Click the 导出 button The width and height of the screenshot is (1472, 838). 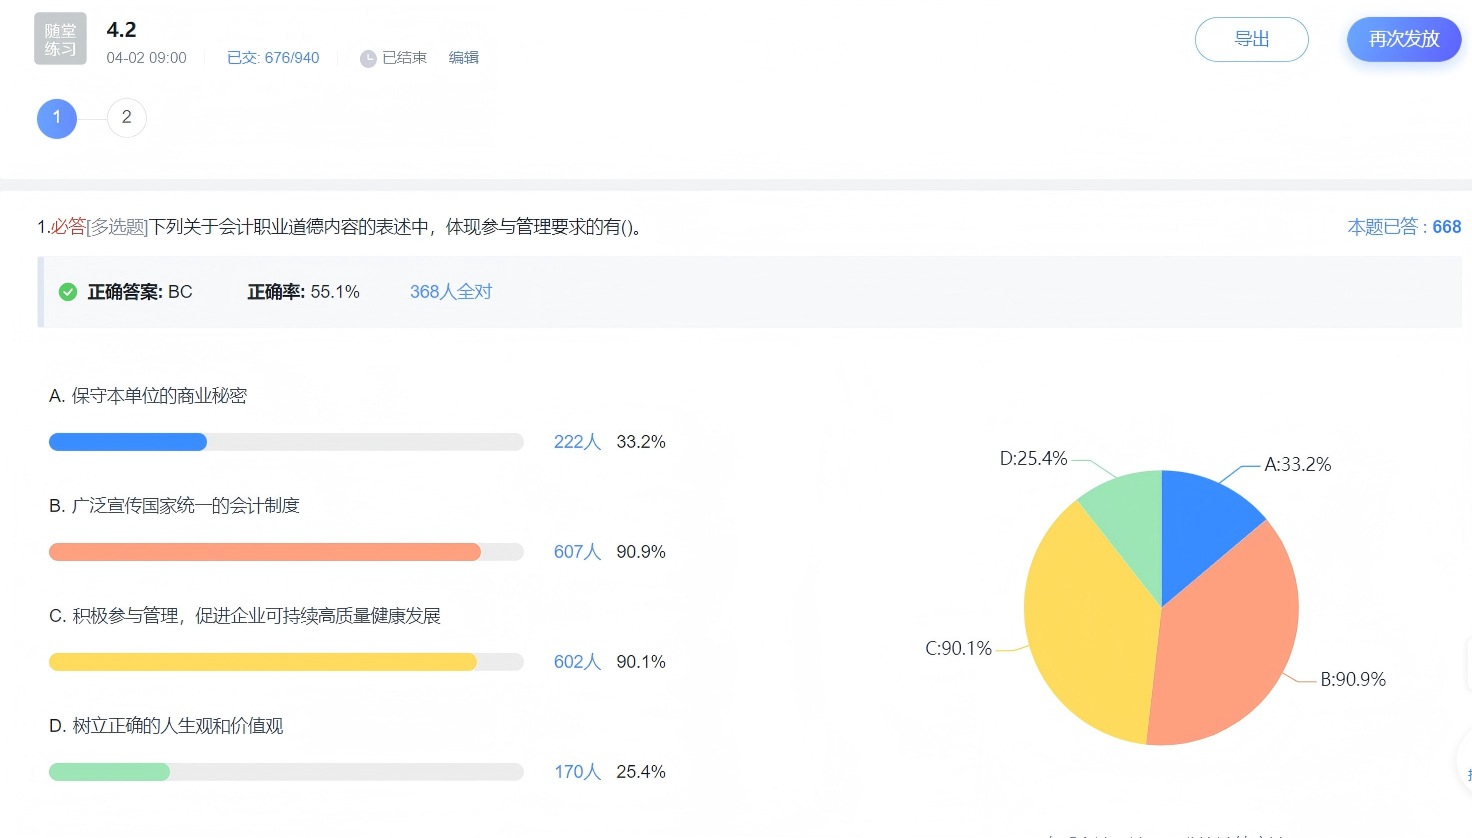pos(1251,39)
